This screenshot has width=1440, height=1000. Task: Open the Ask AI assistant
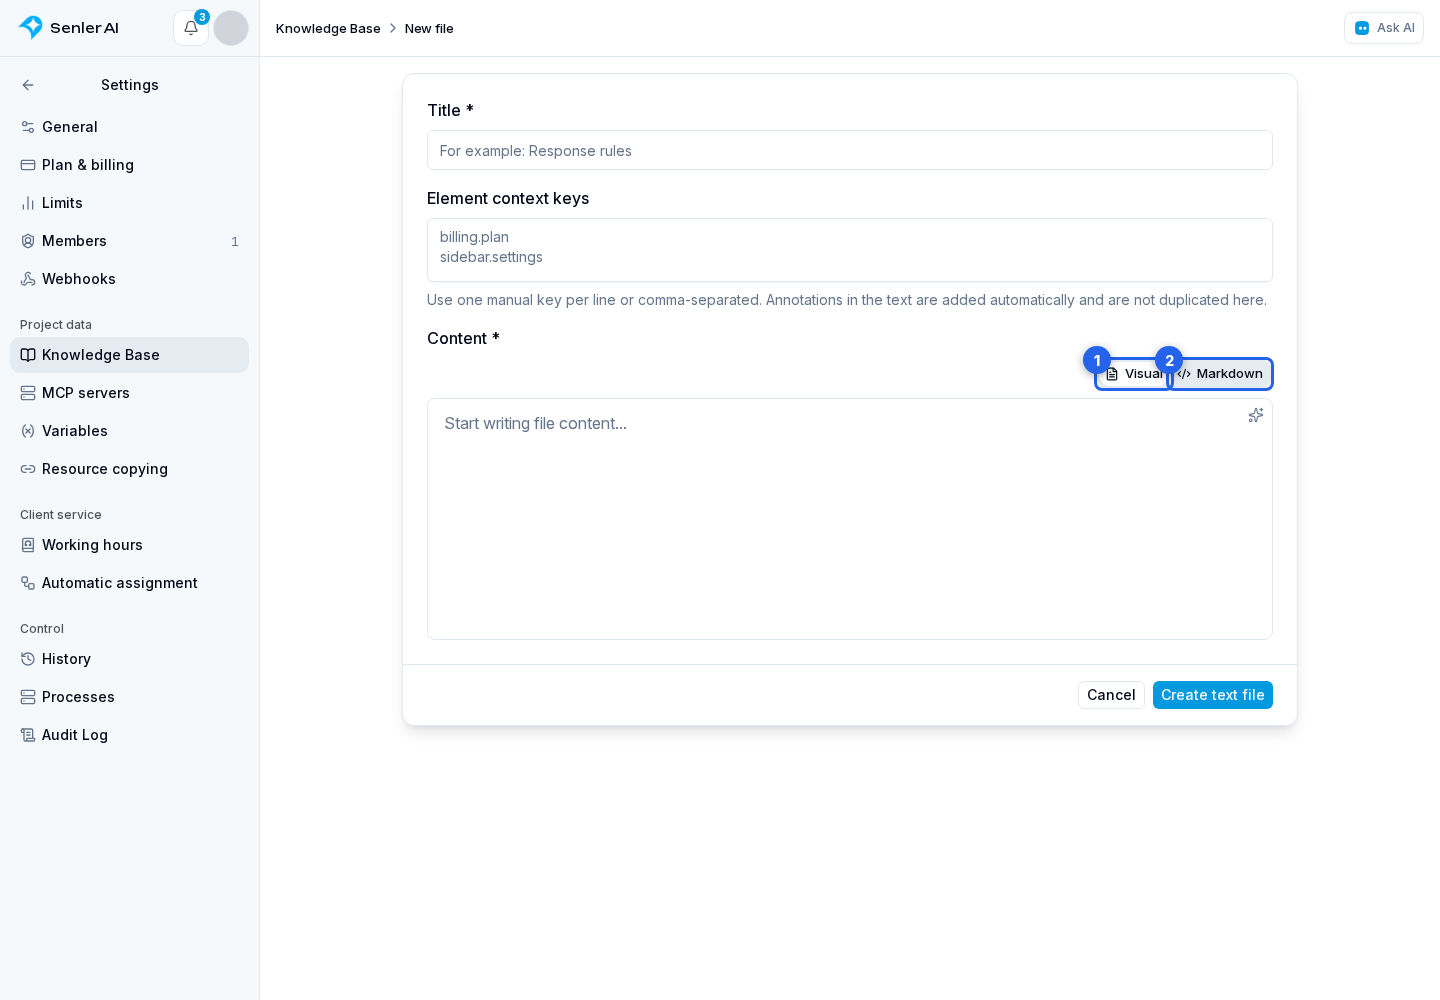(x=1384, y=28)
